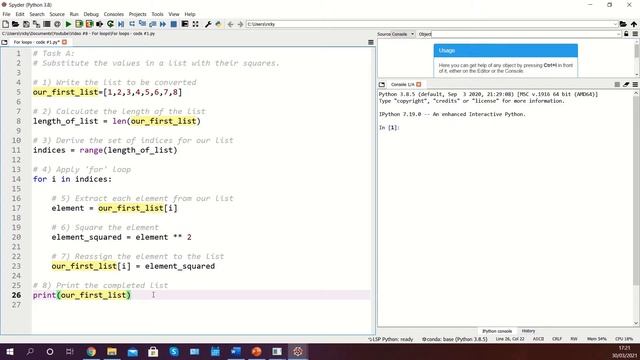Screen dimensions: 640x360
Task: Open console pane options hamburger menu
Action: pos(635,84)
